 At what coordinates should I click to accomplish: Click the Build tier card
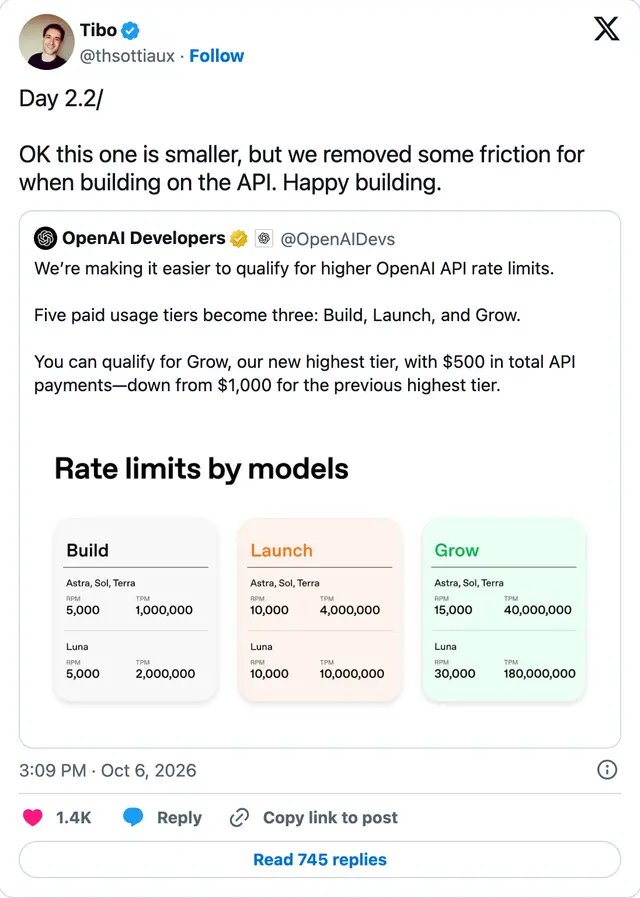click(x=136, y=610)
